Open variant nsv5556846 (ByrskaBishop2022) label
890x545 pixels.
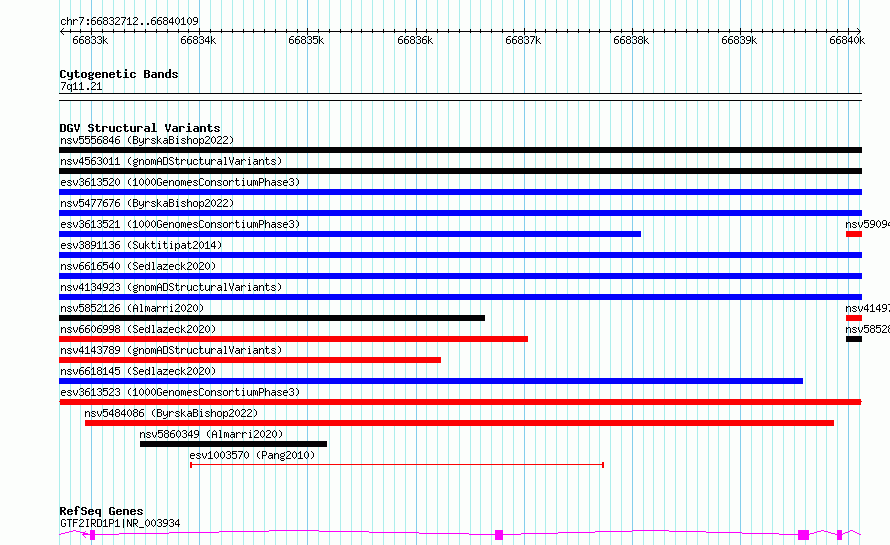[147, 140]
